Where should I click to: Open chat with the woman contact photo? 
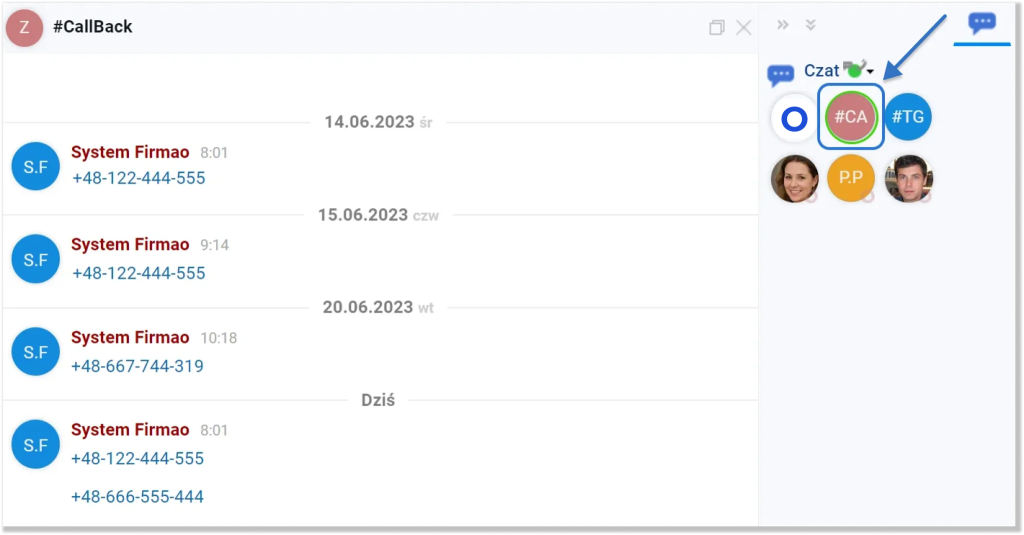pyautogui.click(x=794, y=179)
